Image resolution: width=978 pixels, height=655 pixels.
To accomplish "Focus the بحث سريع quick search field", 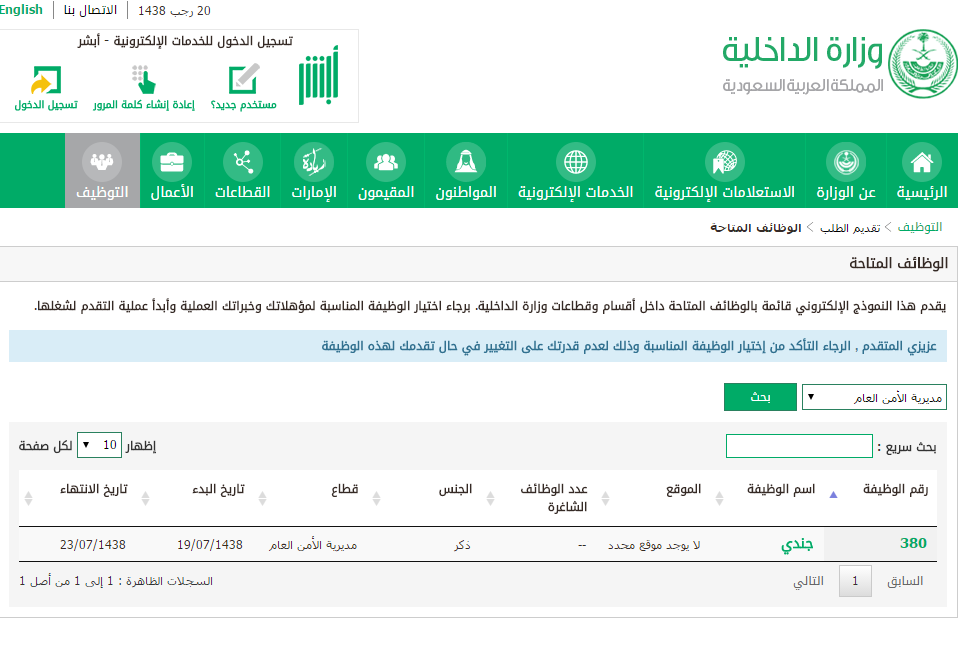I will click(x=799, y=446).
